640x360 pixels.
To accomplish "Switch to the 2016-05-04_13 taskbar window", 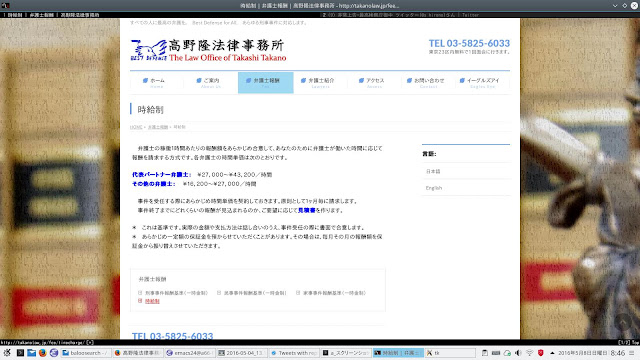I will tap(242, 353).
